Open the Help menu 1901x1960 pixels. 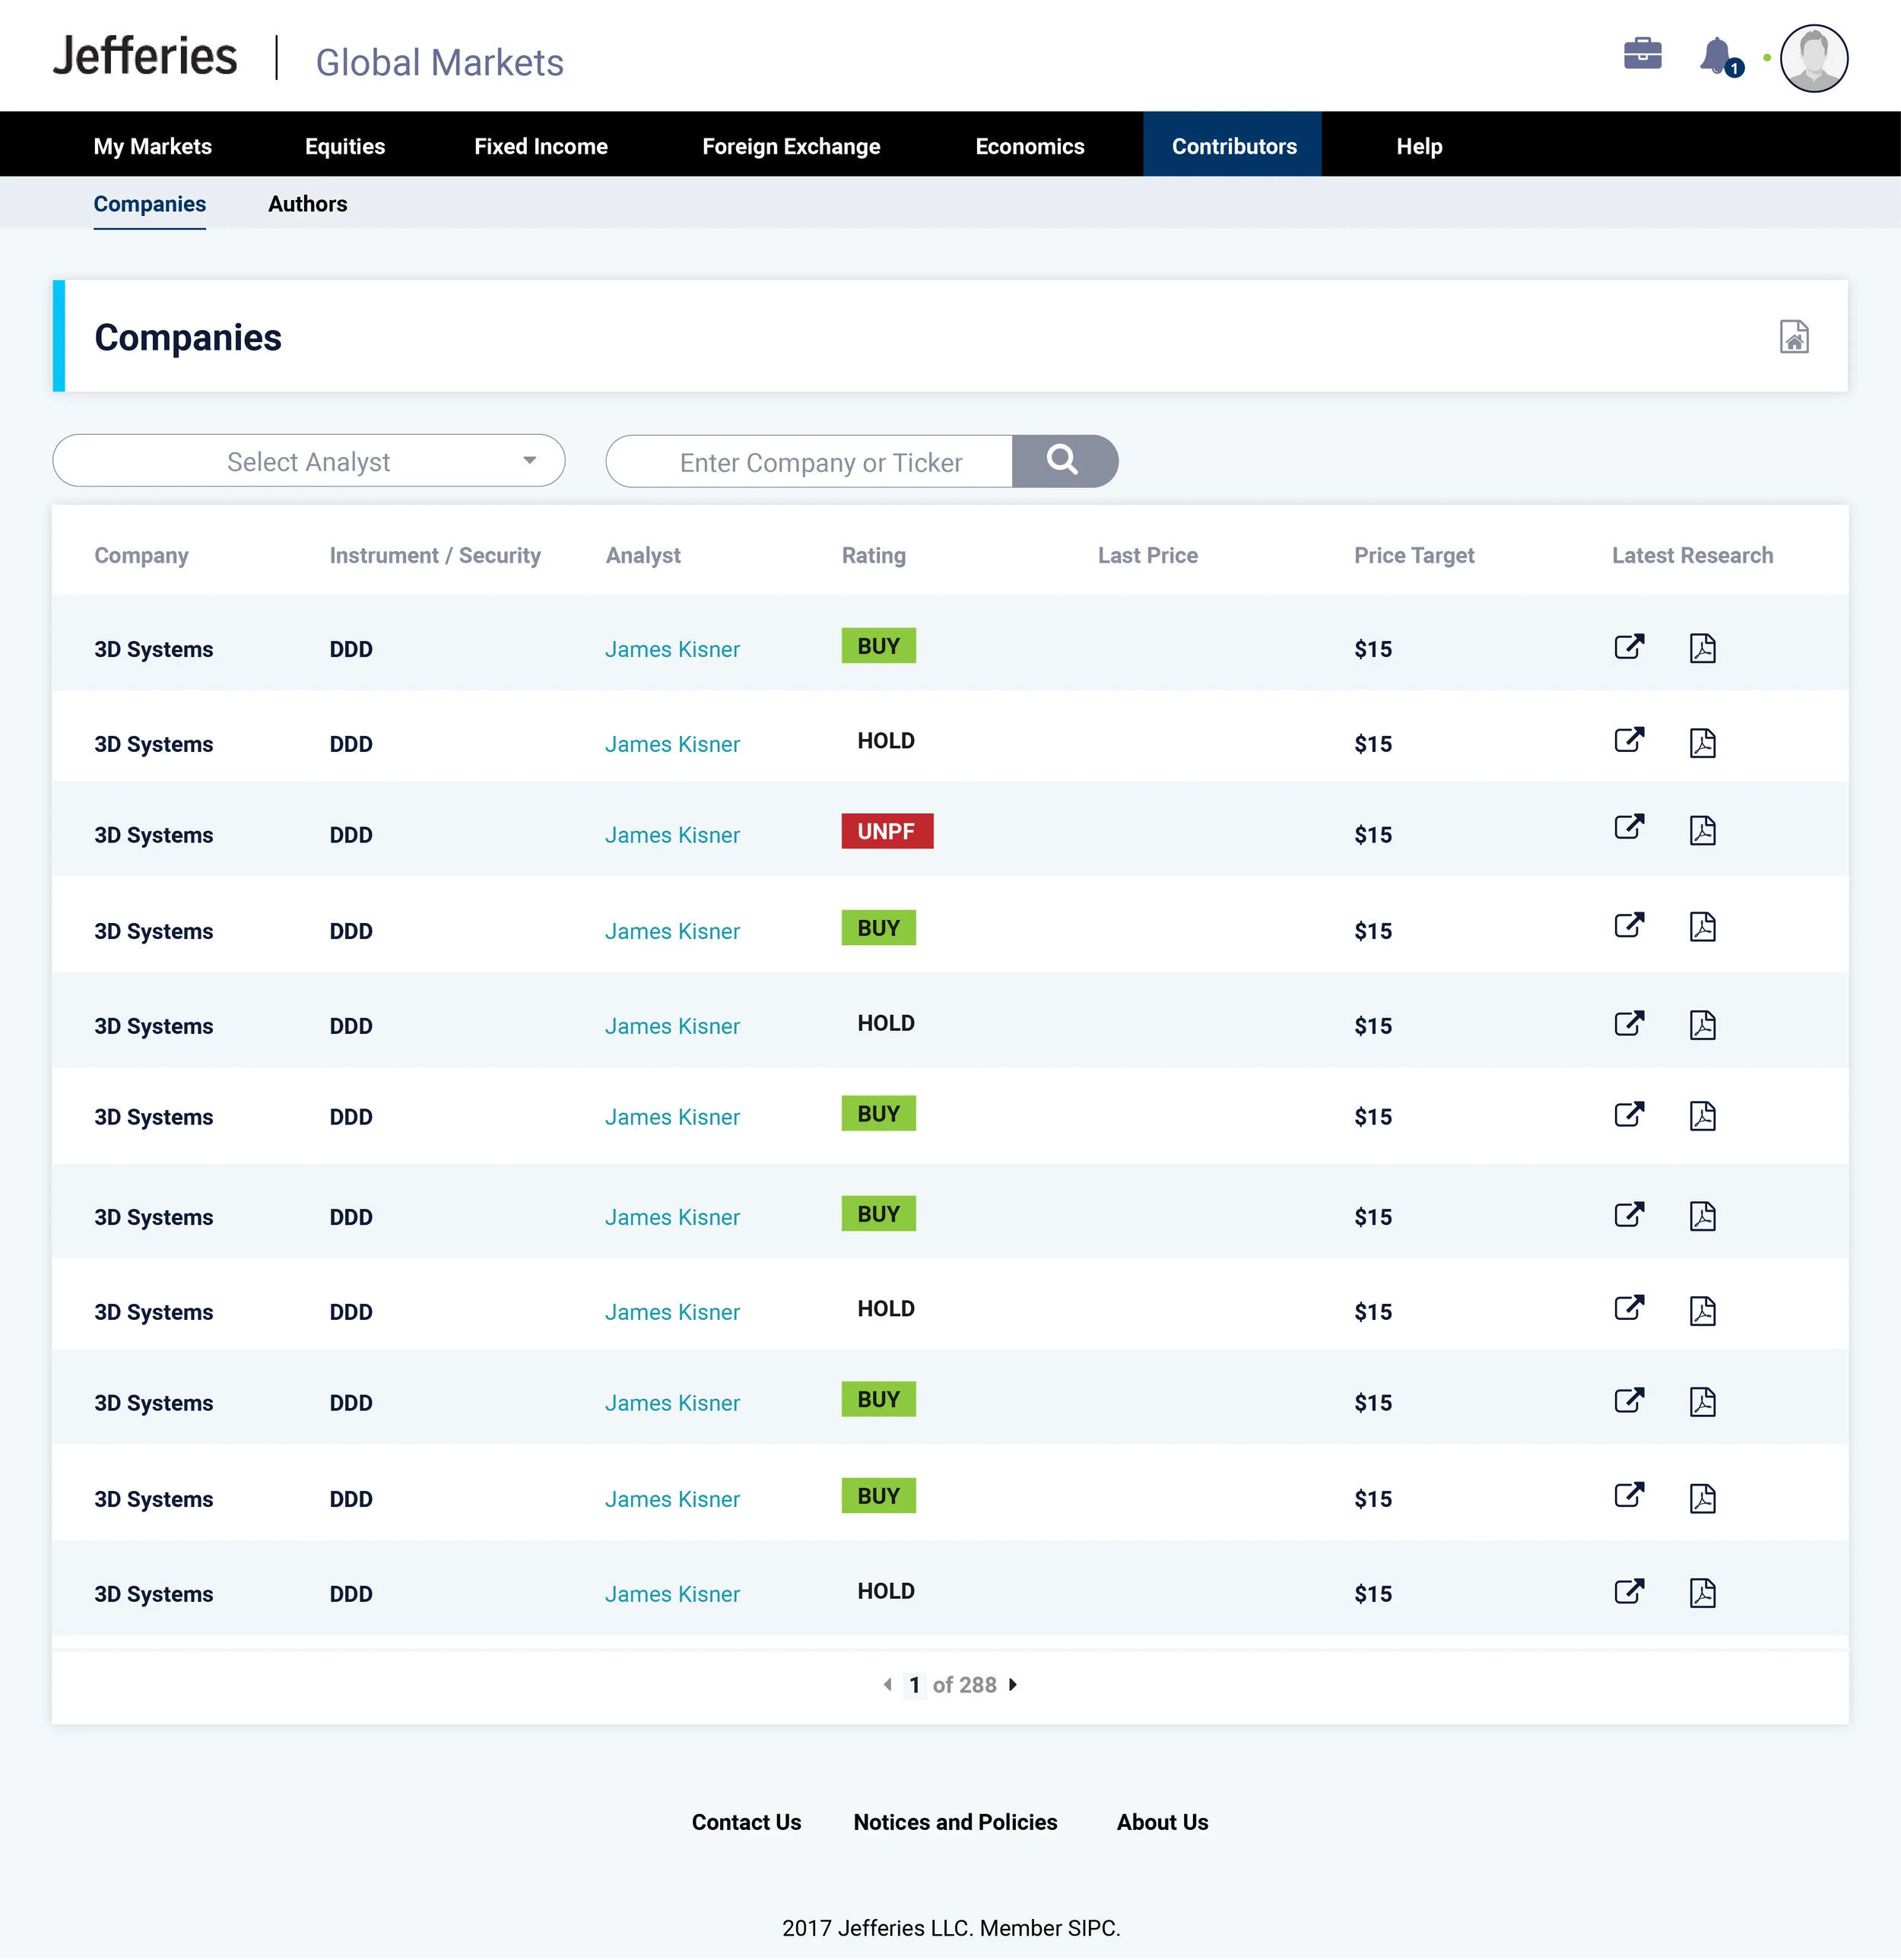1419,146
